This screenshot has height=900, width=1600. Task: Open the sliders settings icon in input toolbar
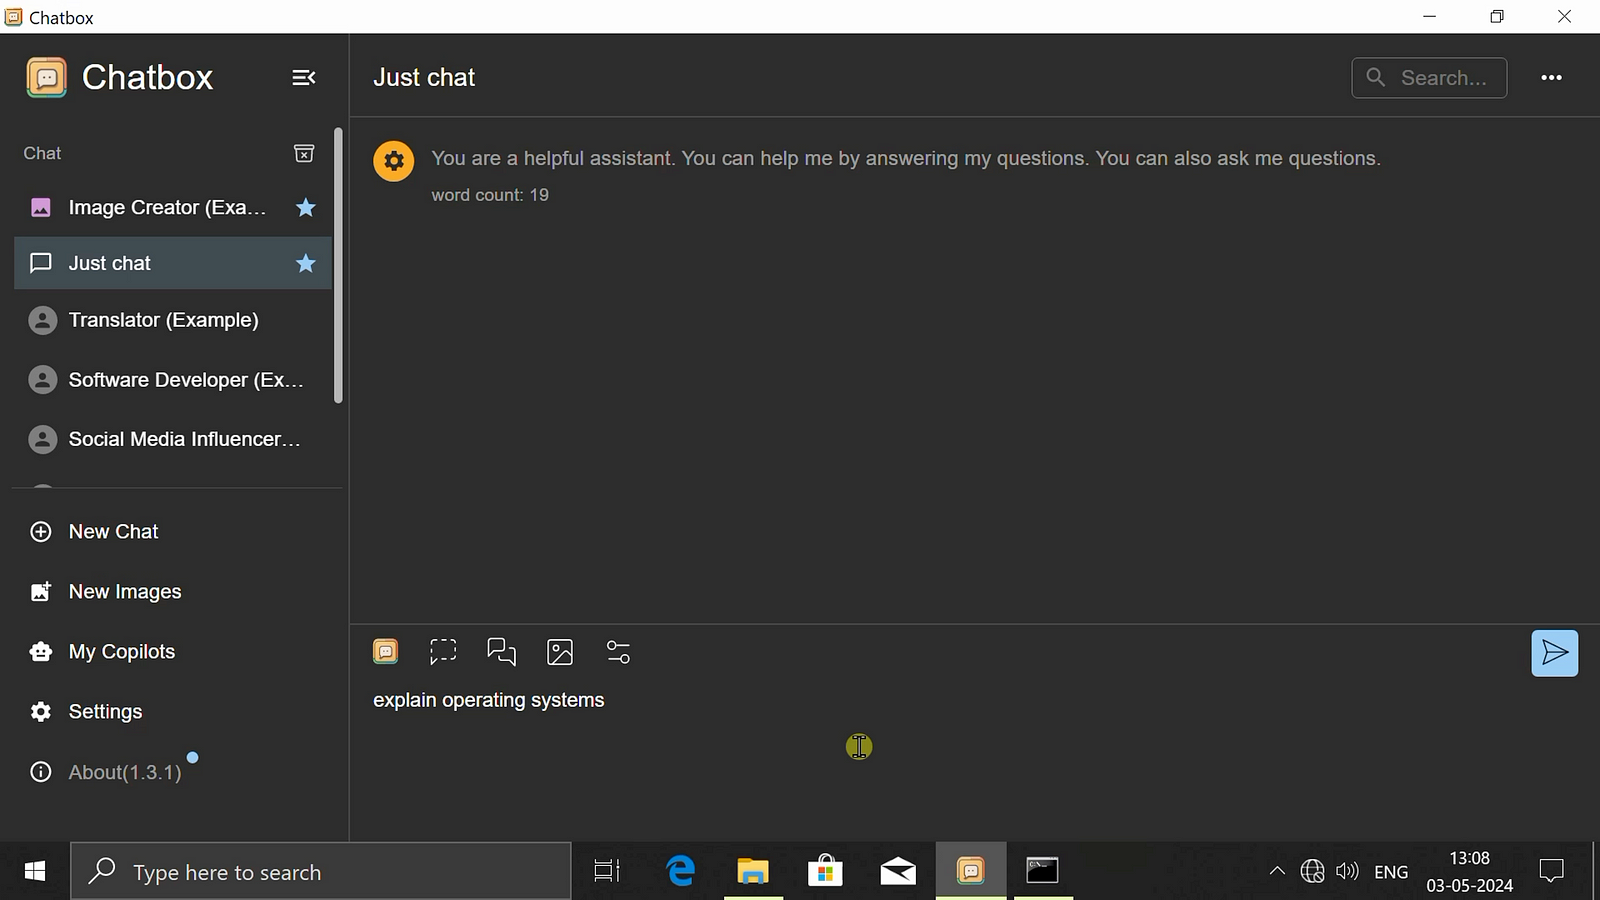point(618,652)
